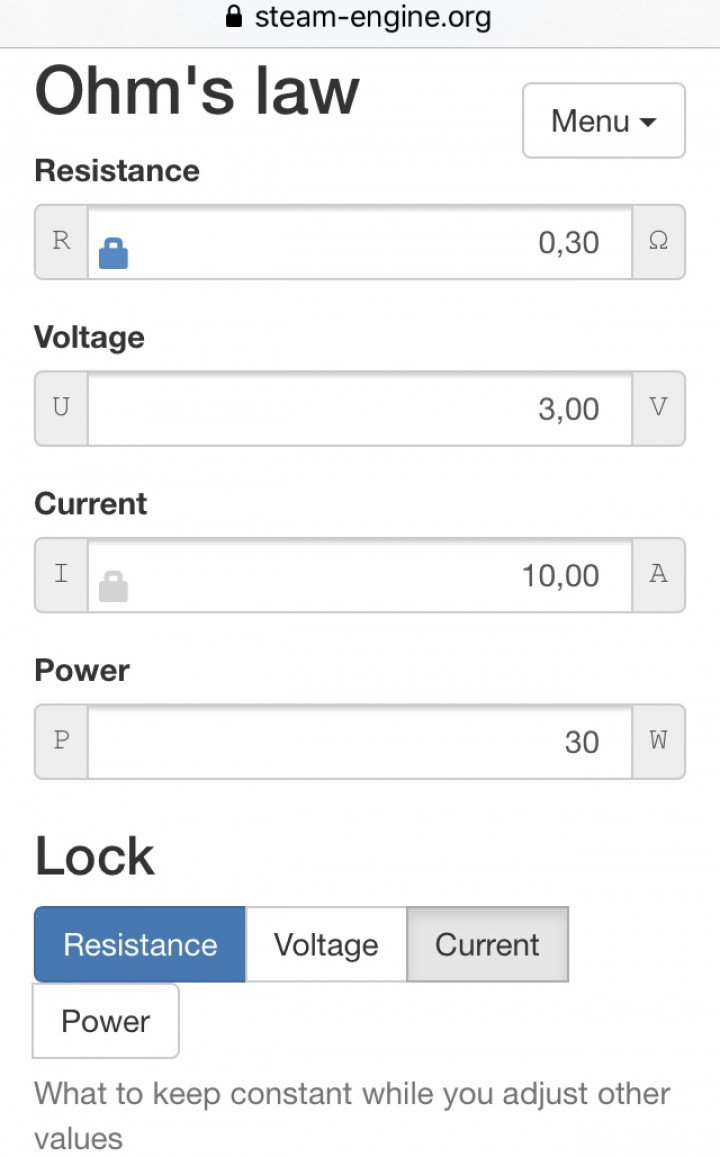The height and width of the screenshot is (1157, 720).
Task: Click the Ω ohm unit label
Action: tap(659, 241)
